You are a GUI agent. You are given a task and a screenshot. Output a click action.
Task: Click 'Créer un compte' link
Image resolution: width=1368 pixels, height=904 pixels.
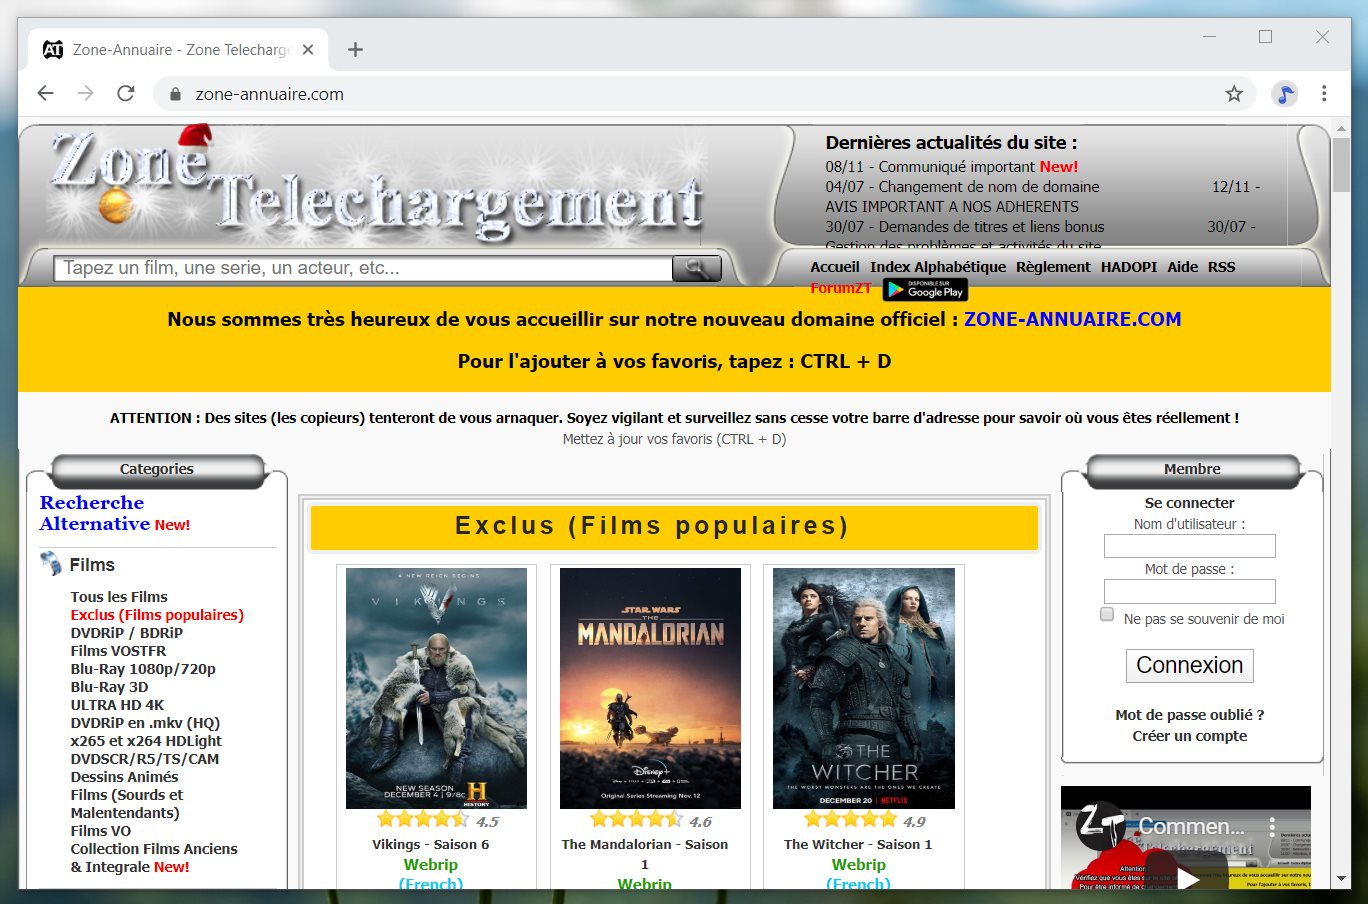point(1189,736)
